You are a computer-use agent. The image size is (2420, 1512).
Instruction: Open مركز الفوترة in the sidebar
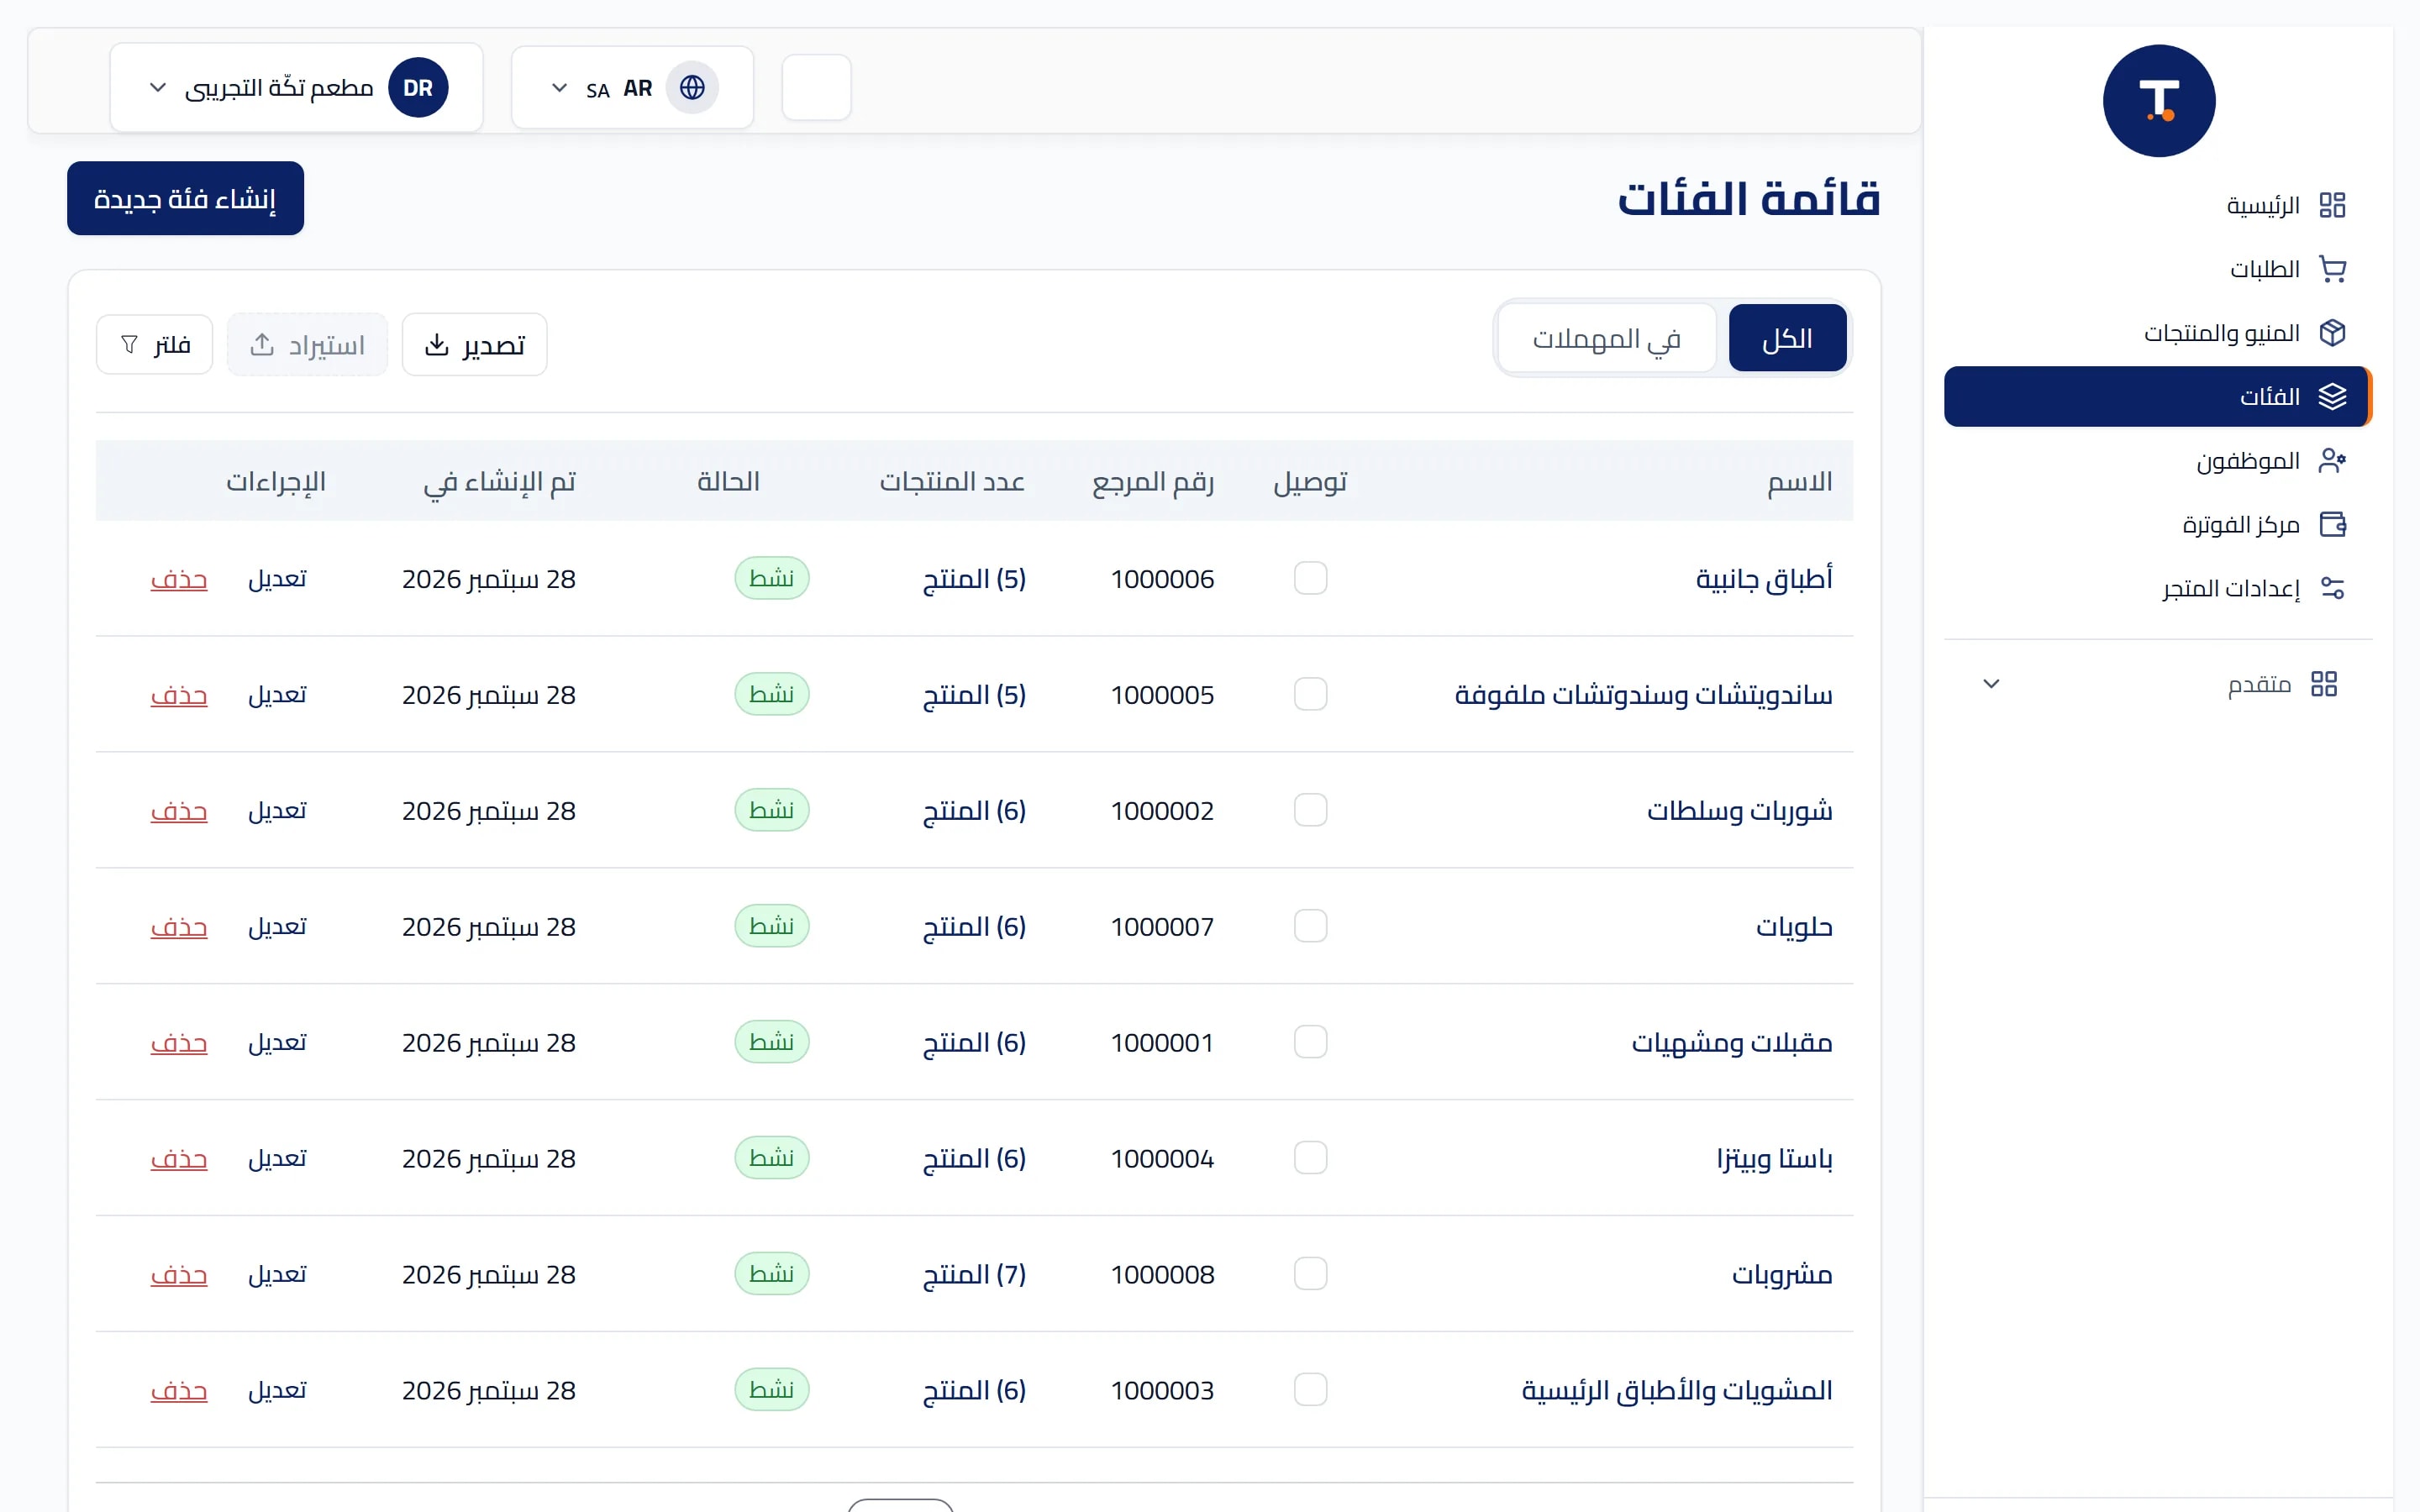coord(2158,524)
